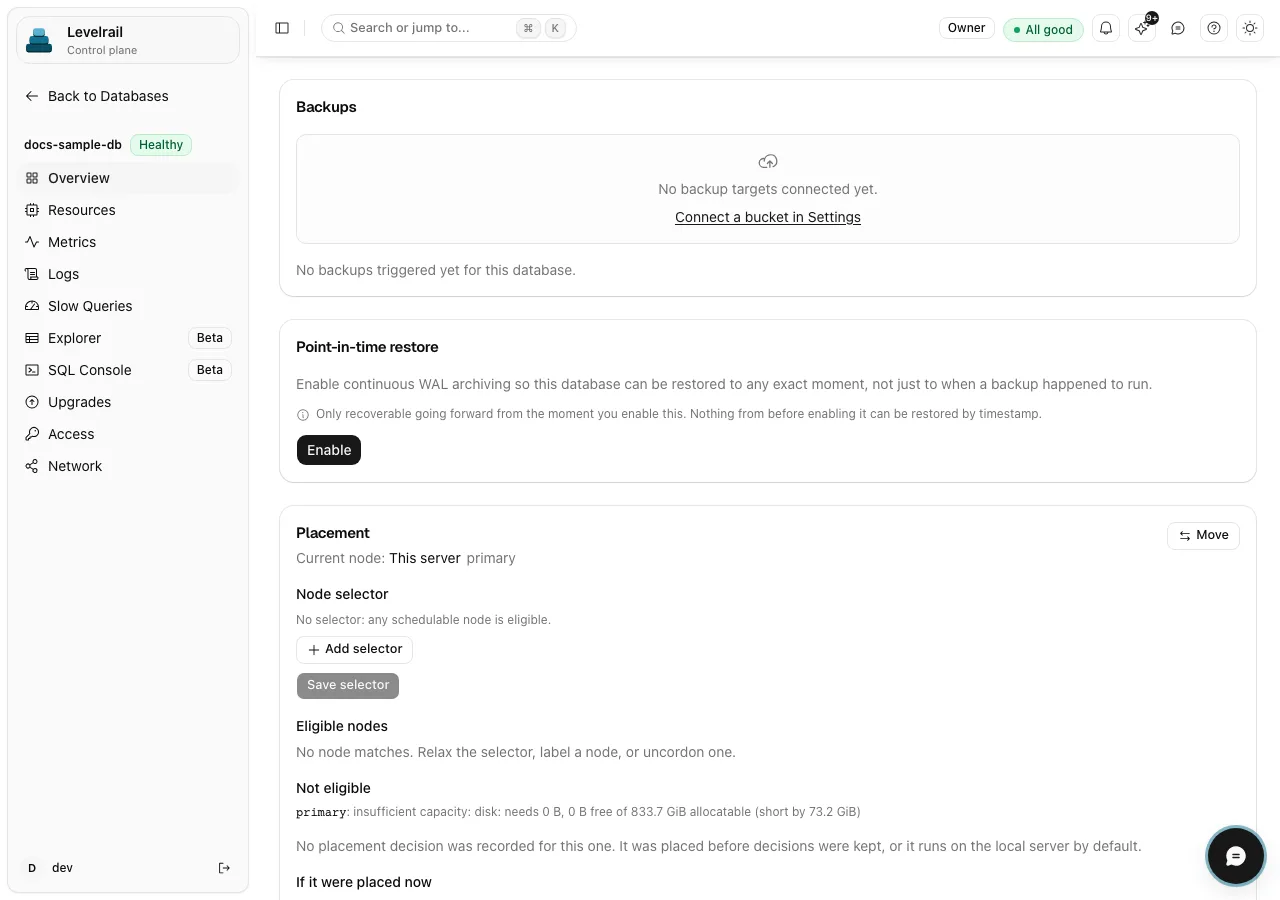
Task: Open the Access page
Action: pyautogui.click(x=128, y=434)
